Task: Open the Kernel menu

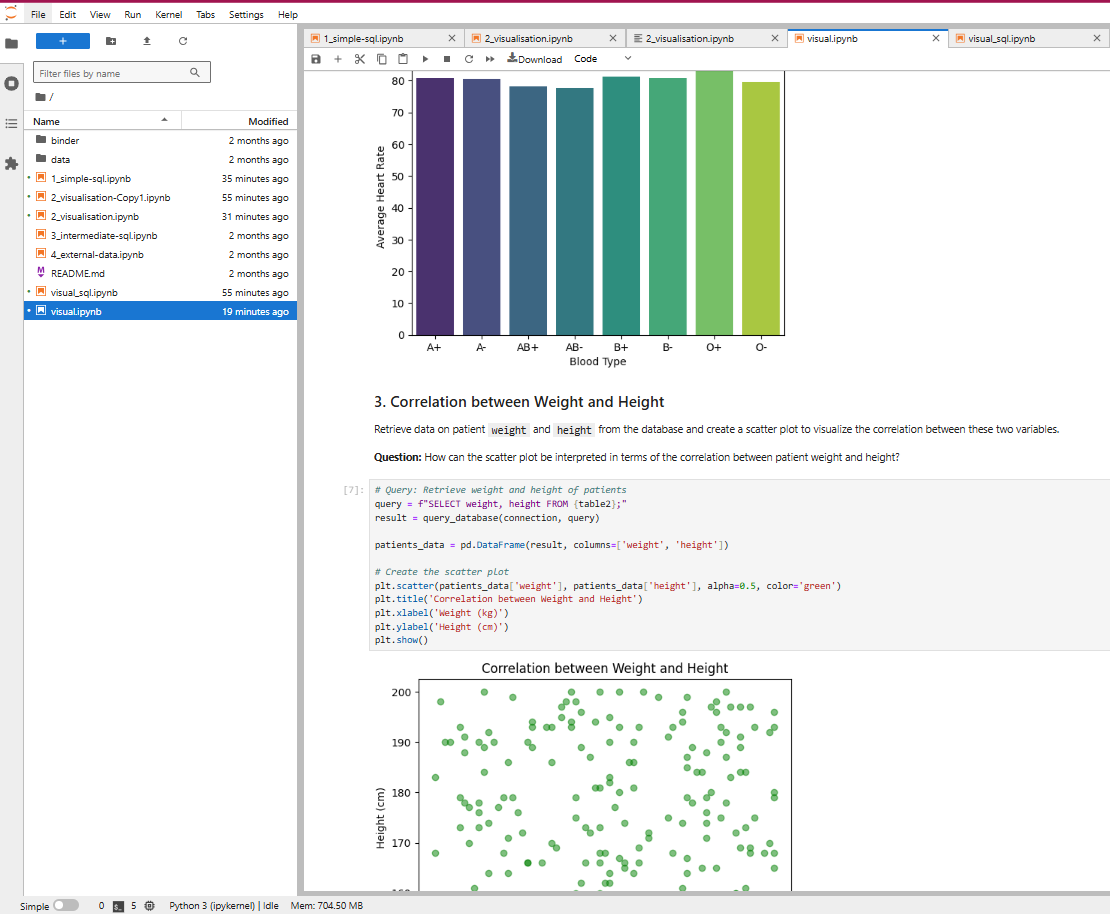Action: pos(168,14)
